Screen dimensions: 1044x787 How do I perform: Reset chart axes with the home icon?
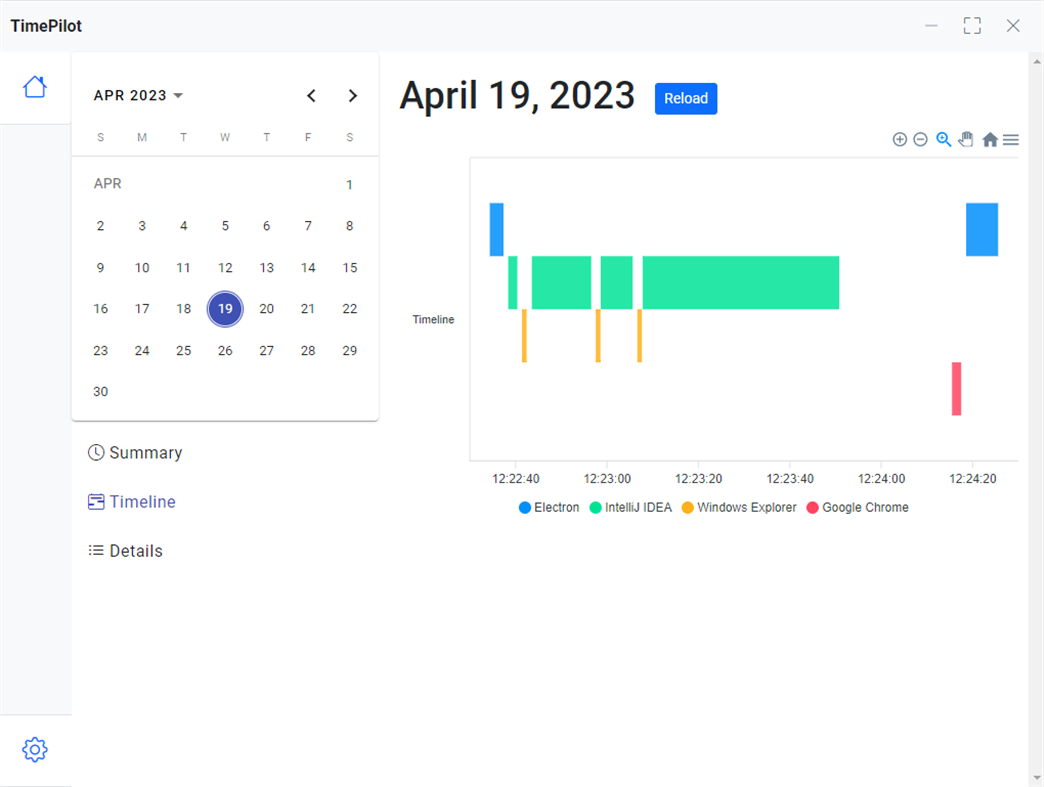tap(989, 139)
